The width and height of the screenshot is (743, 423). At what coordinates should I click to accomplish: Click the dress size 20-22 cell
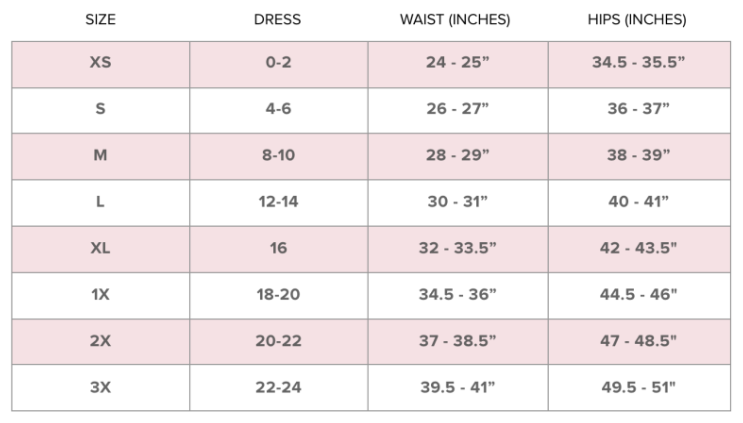point(278,341)
